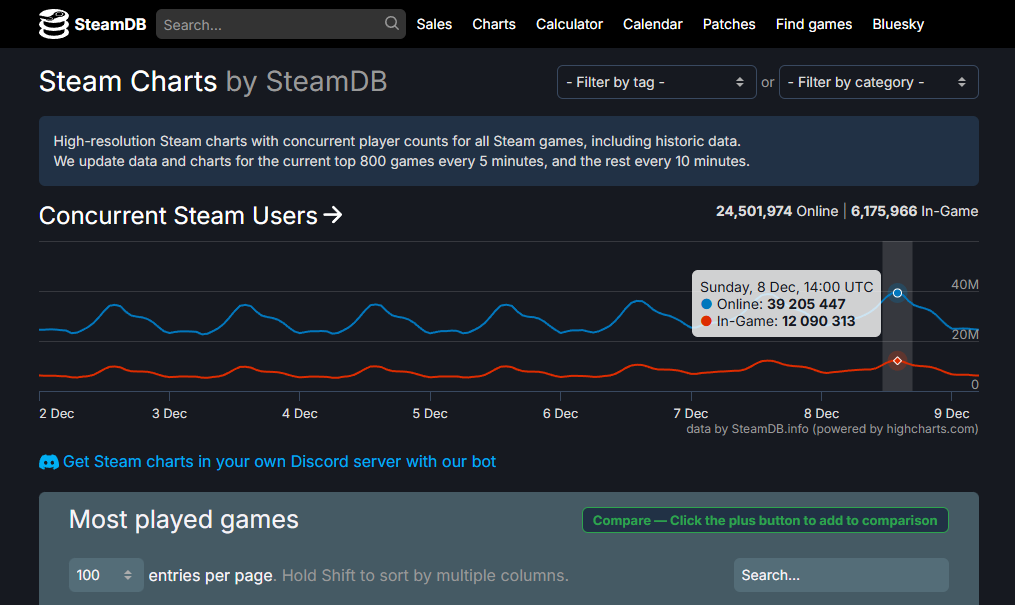Viewport: 1015px width, 605px height.
Task: Click tooltip In-Game value 12 090 313
Action: (818, 321)
